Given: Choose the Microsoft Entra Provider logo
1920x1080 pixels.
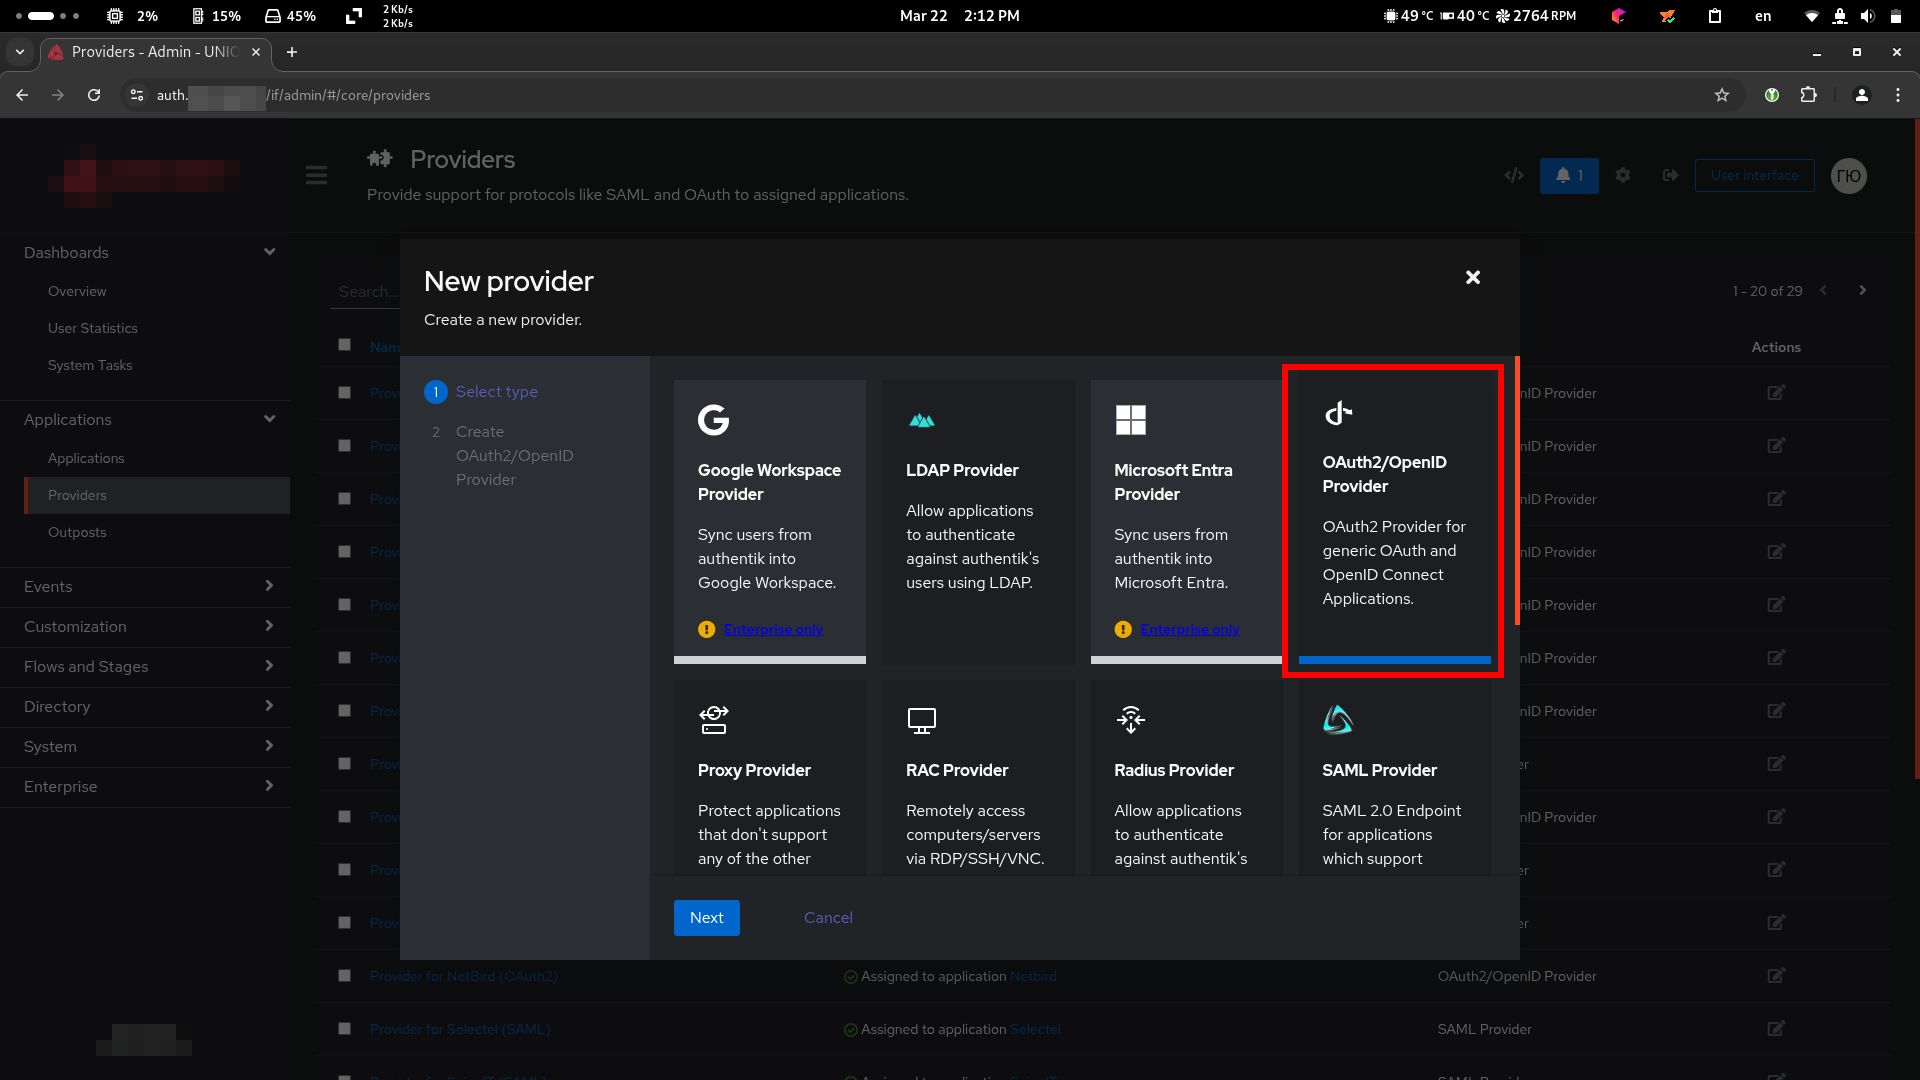Looking at the screenshot, I should (x=1130, y=420).
